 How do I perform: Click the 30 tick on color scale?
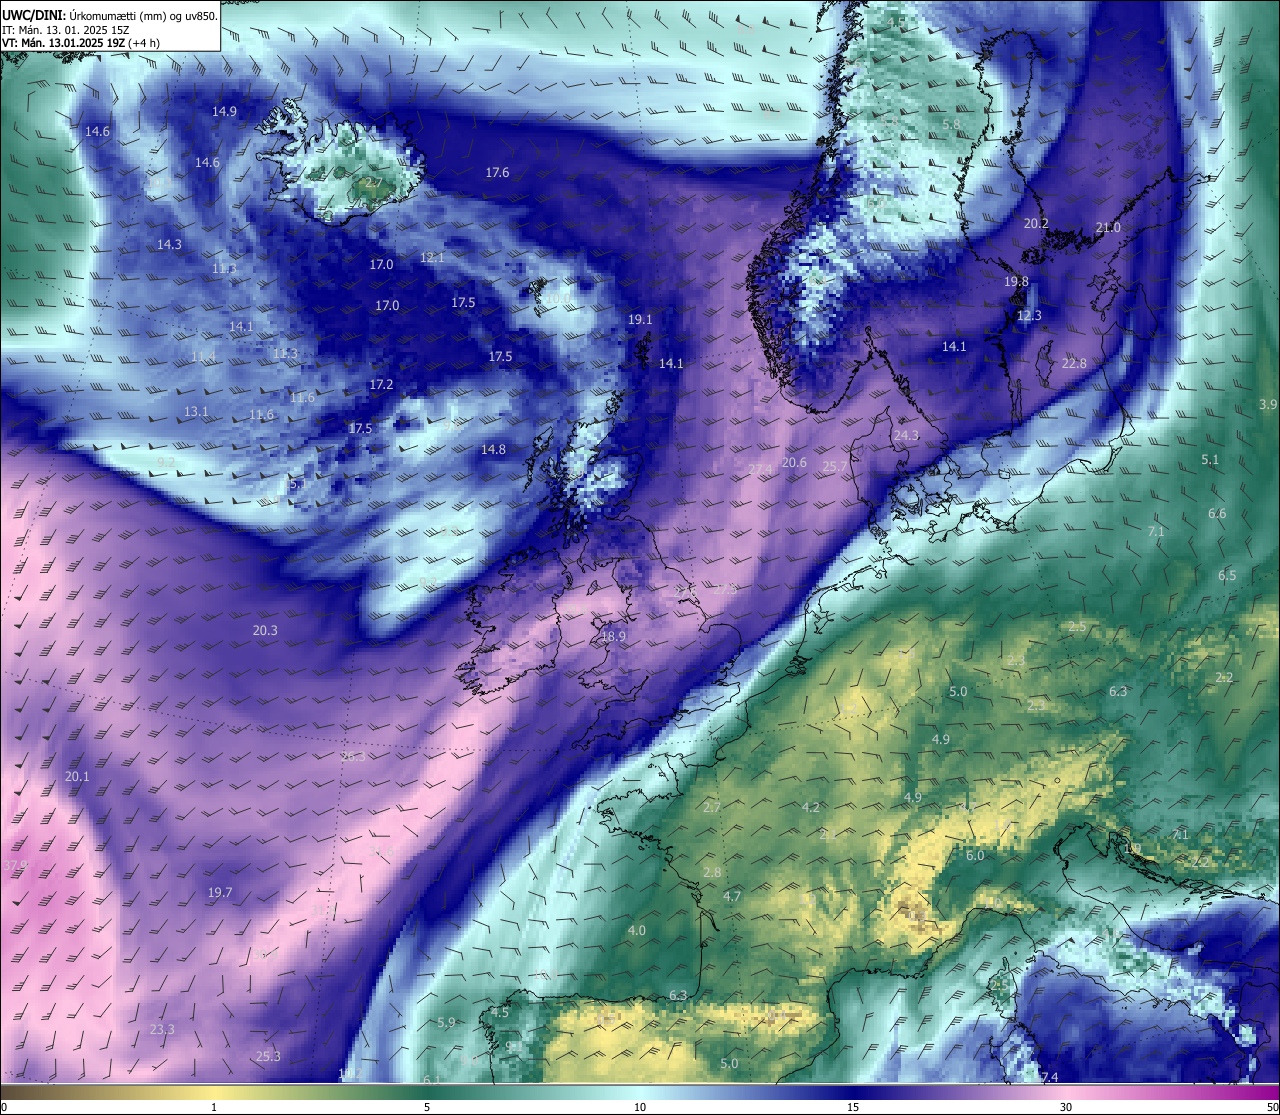click(x=1066, y=1107)
